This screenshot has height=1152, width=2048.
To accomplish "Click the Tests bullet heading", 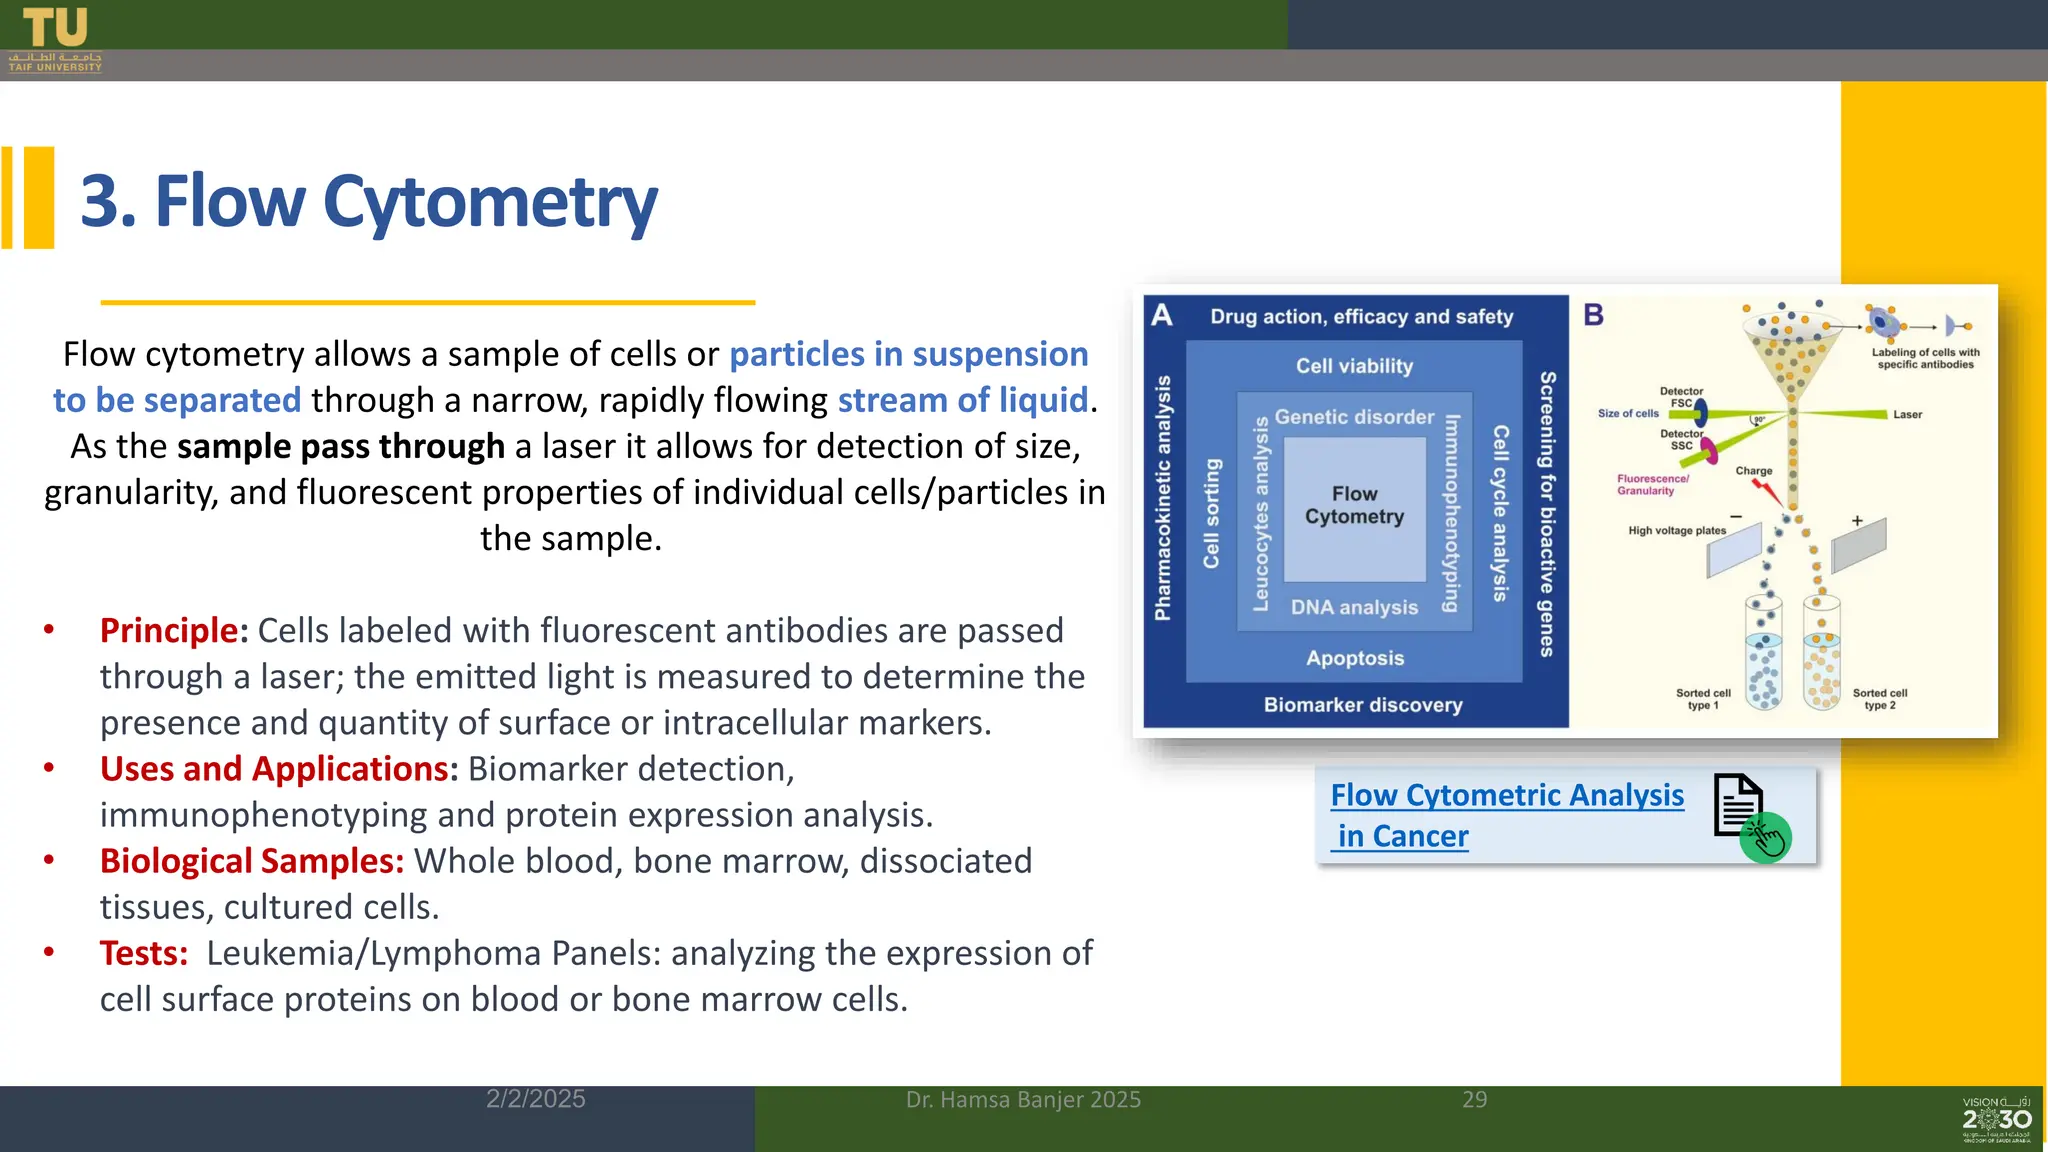I will coord(143,953).
